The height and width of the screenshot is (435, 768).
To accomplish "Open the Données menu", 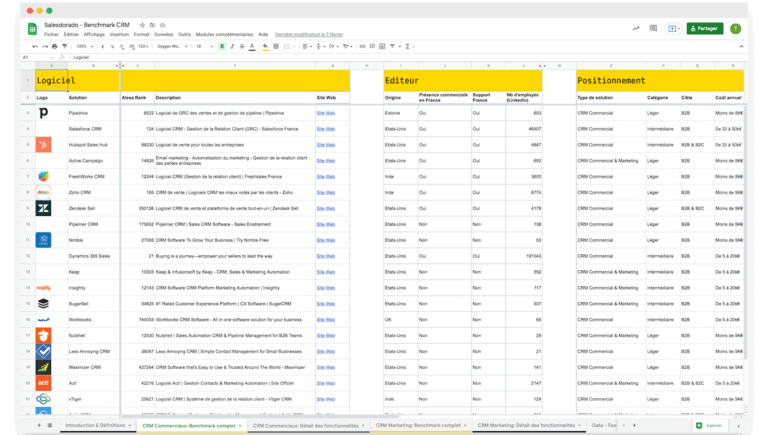I will coord(164,35).
